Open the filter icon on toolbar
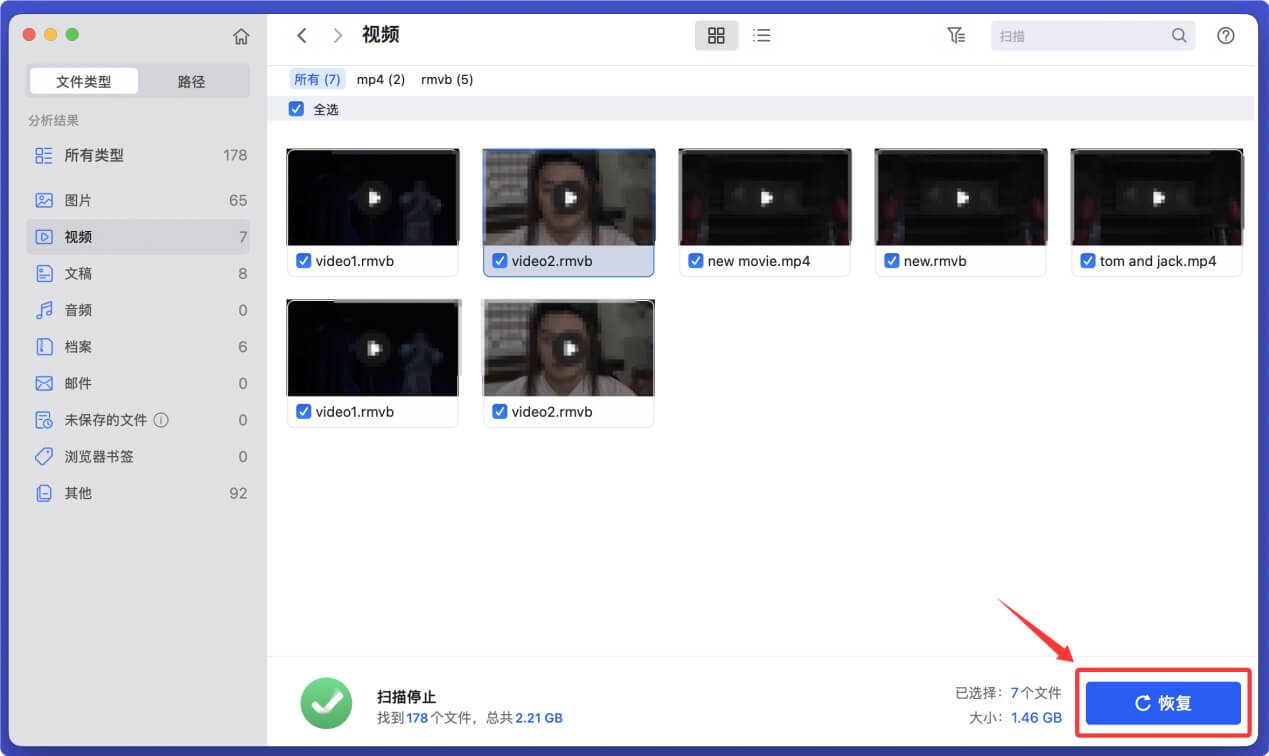 coord(956,35)
